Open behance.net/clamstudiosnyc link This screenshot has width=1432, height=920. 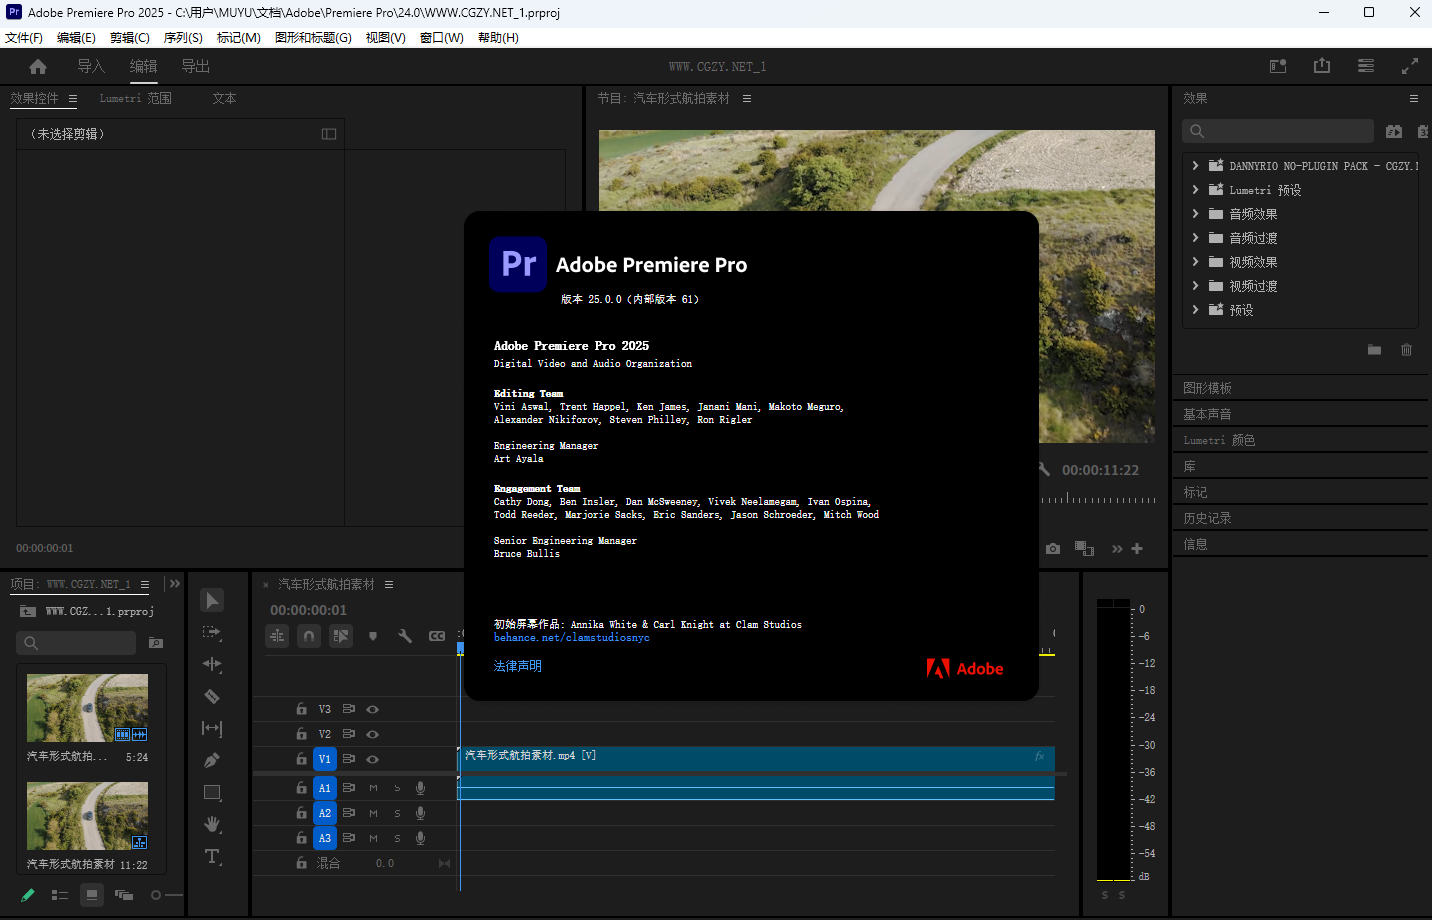point(572,638)
